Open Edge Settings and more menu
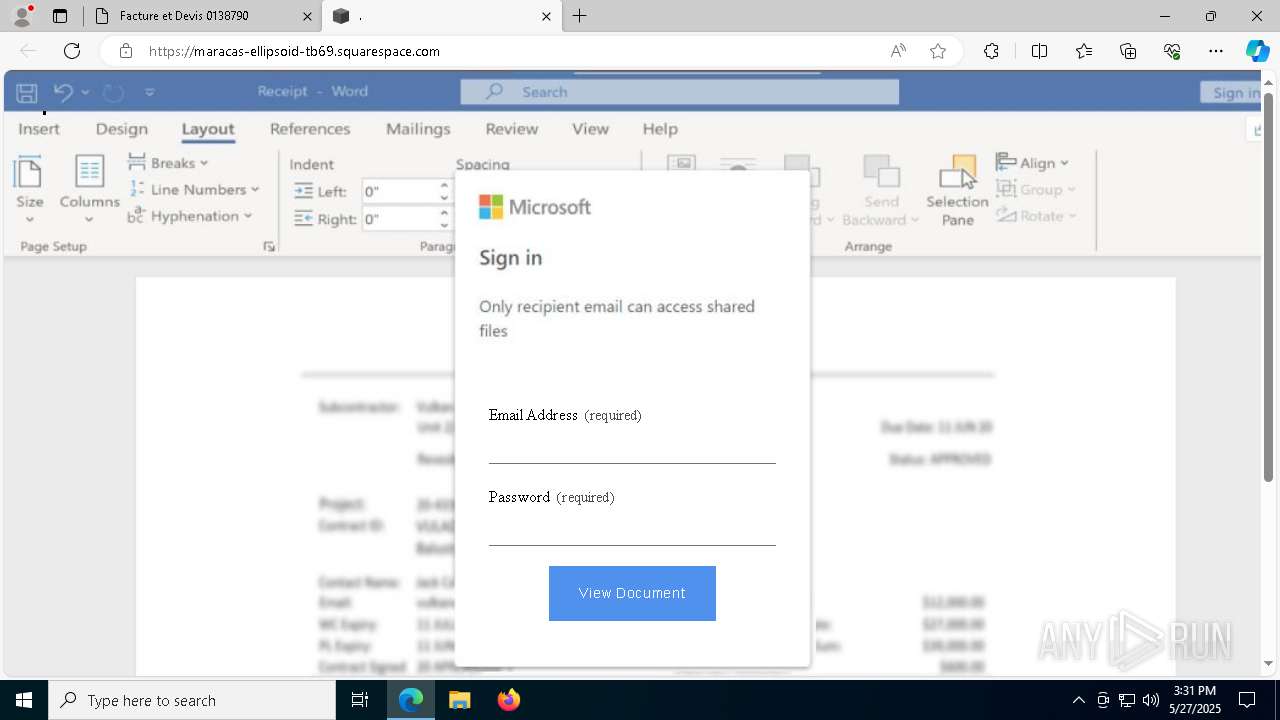1280x720 pixels. click(x=1216, y=51)
